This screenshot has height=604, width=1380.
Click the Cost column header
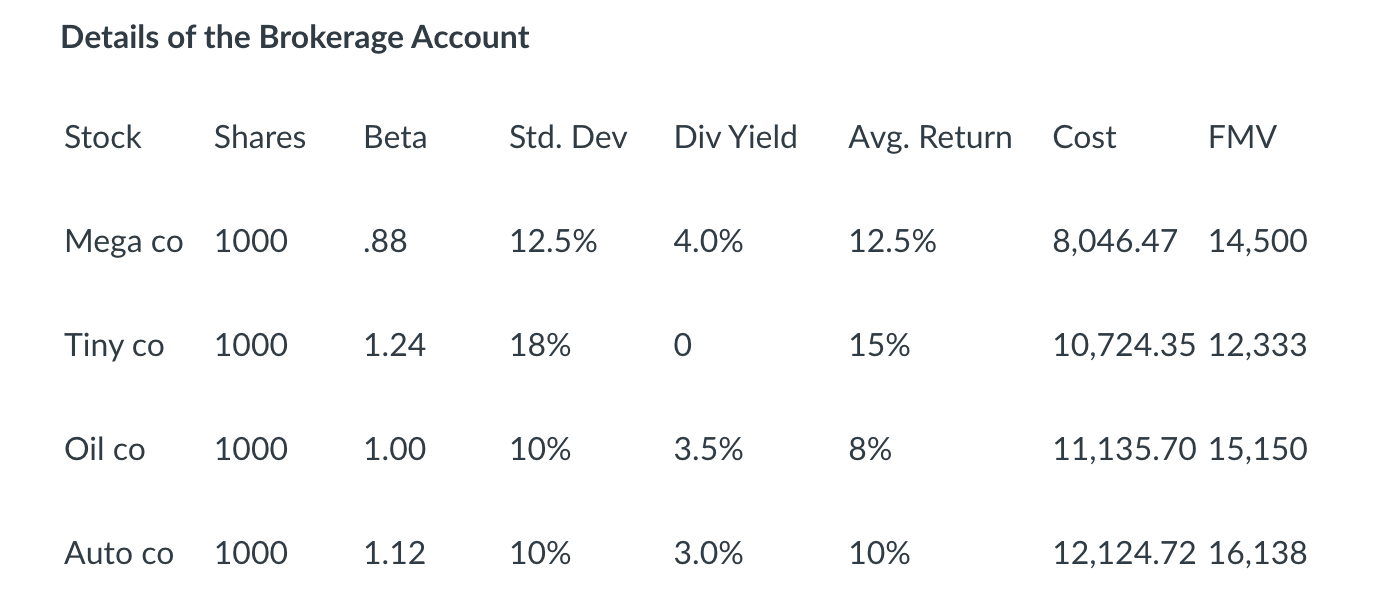click(1084, 137)
